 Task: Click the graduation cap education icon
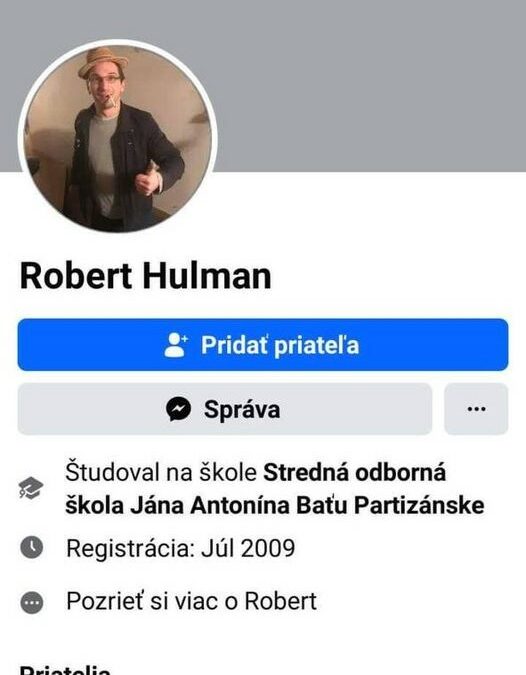click(31, 489)
